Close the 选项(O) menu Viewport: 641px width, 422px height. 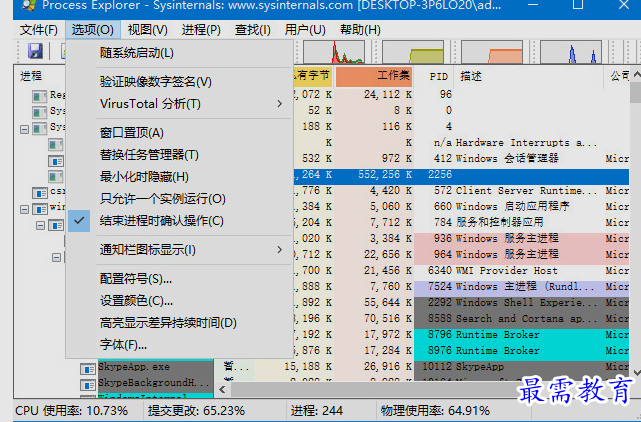93,30
